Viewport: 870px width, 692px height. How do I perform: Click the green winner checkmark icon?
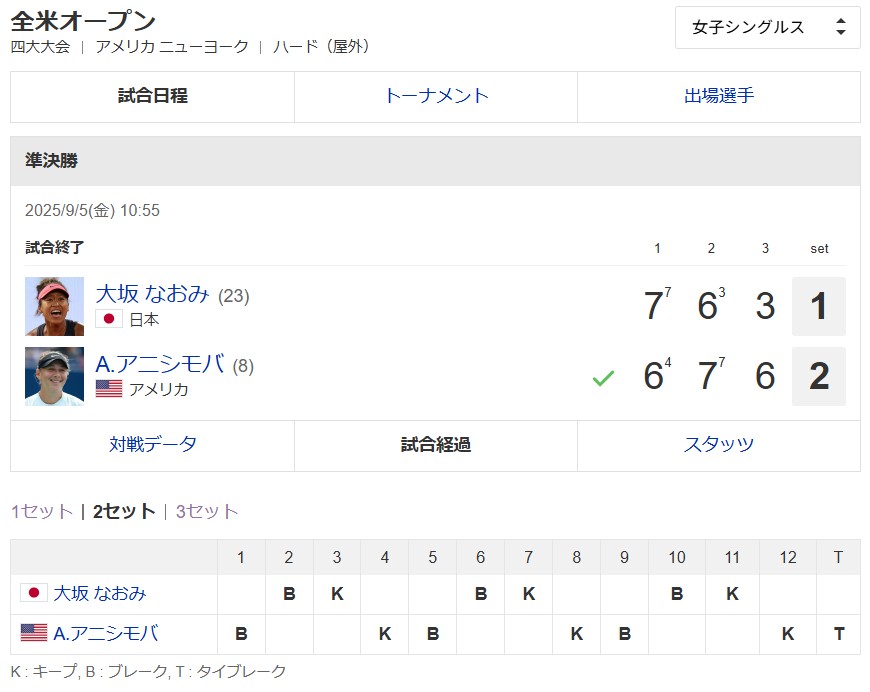pyautogui.click(x=602, y=378)
